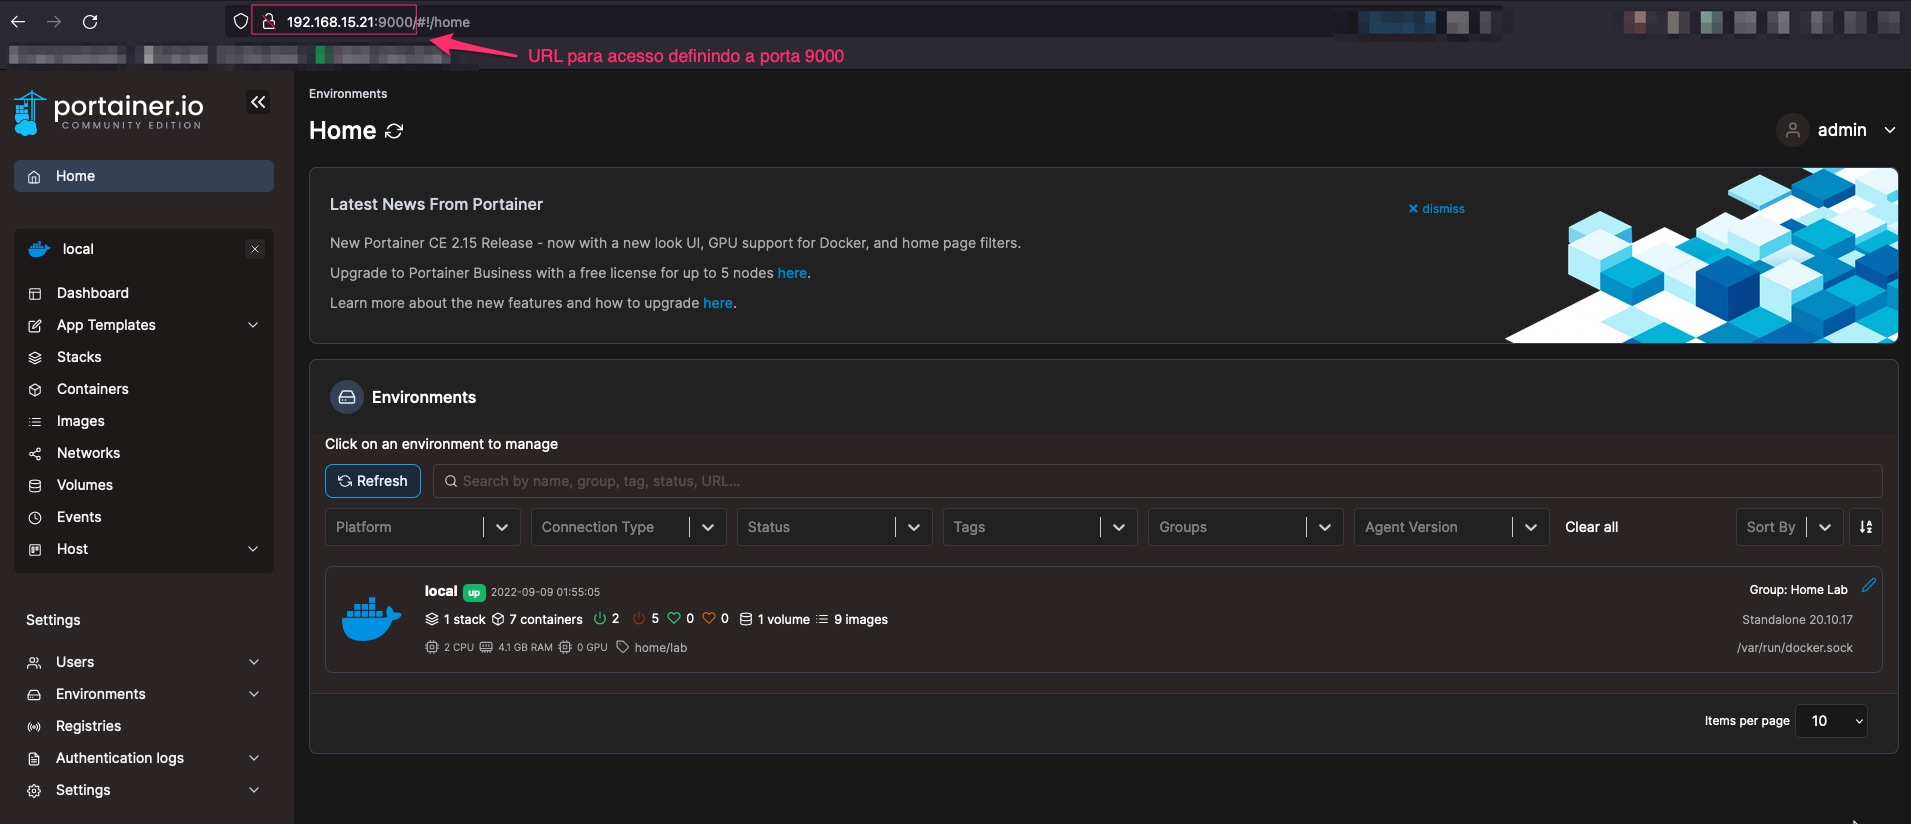Toggle sort order with A-Z icon
Image resolution: width=1911 pixels, height=824 pixels.
[x=1866, y=527]
